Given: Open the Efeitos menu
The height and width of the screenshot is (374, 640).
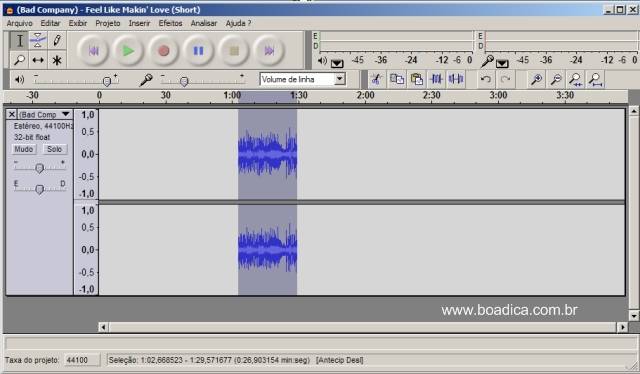Looking at the screenshot, I should click(x=170, y=23).
